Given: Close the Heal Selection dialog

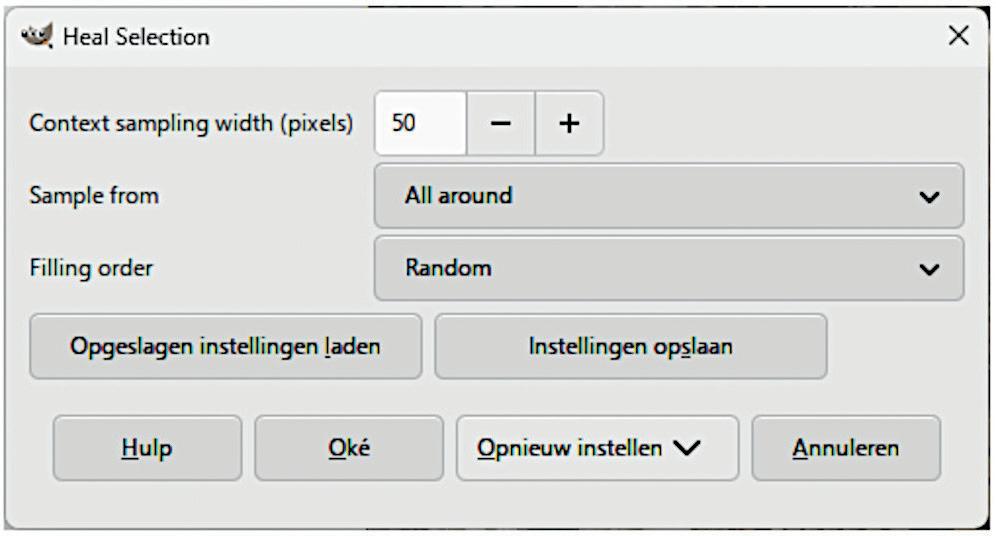Looking at the screenshot, I should pyautogui.click(x=958, y=37).
